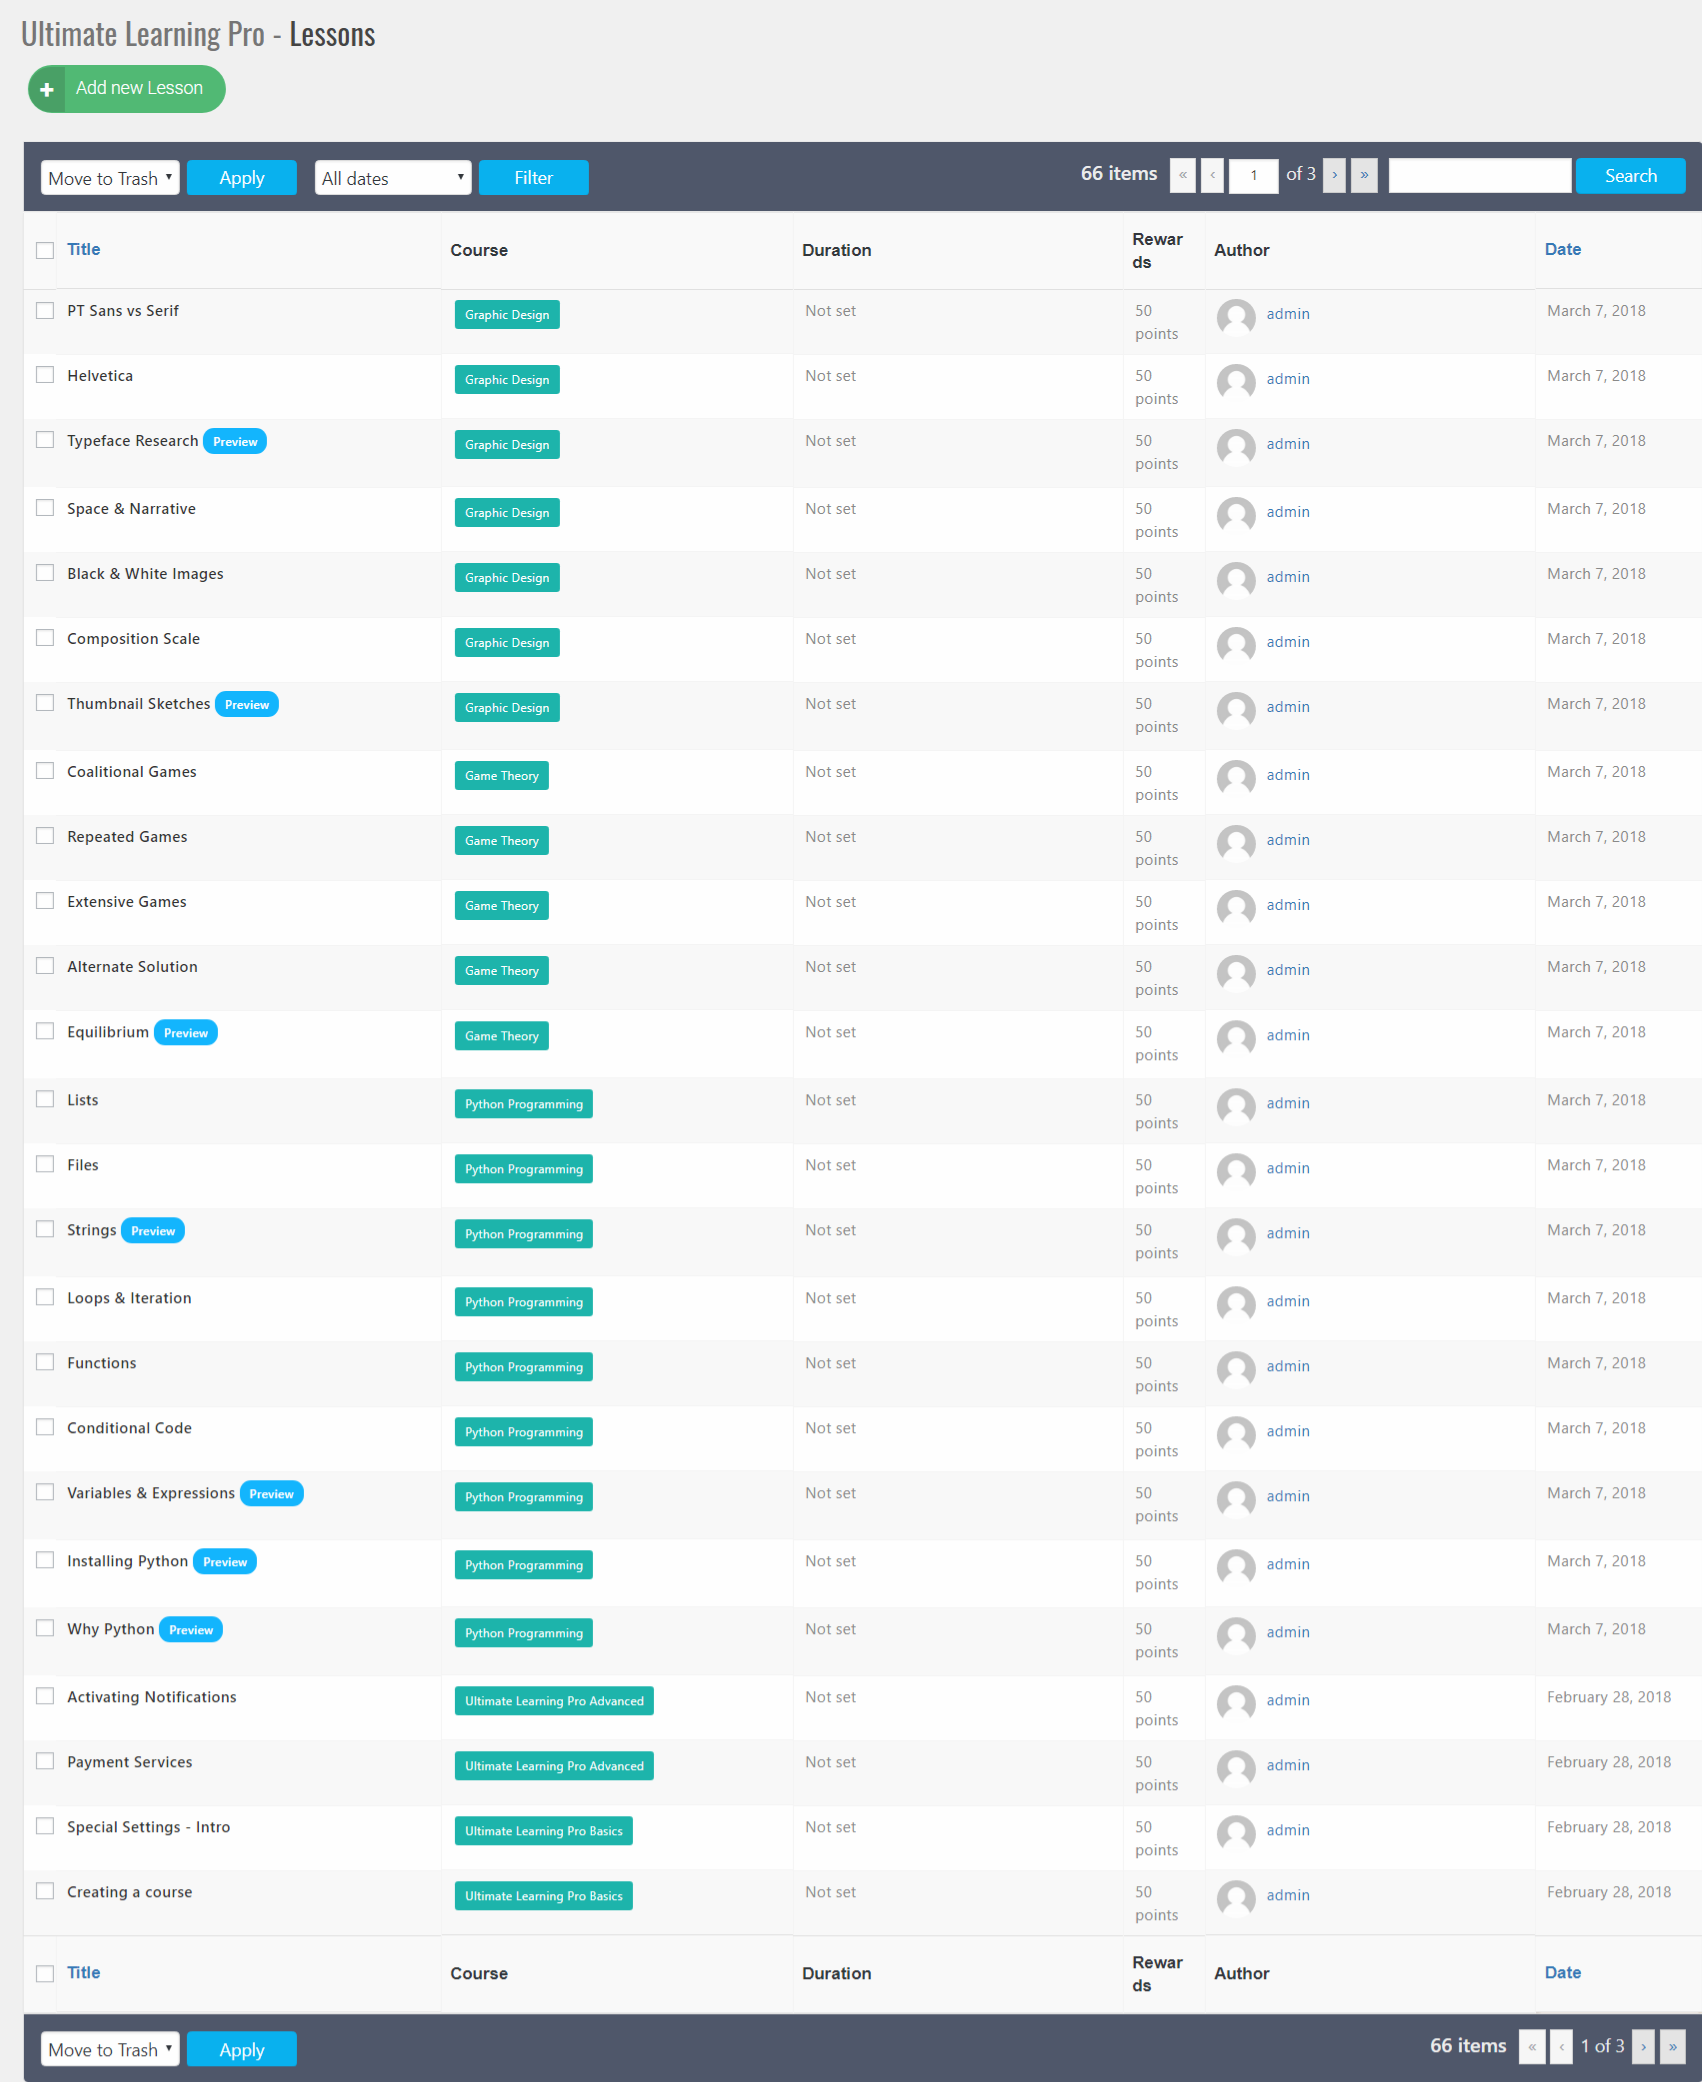The image size is (1702, 2082).
Task: Open Game Theory tag on Extensive Games row
Action: 502,906
